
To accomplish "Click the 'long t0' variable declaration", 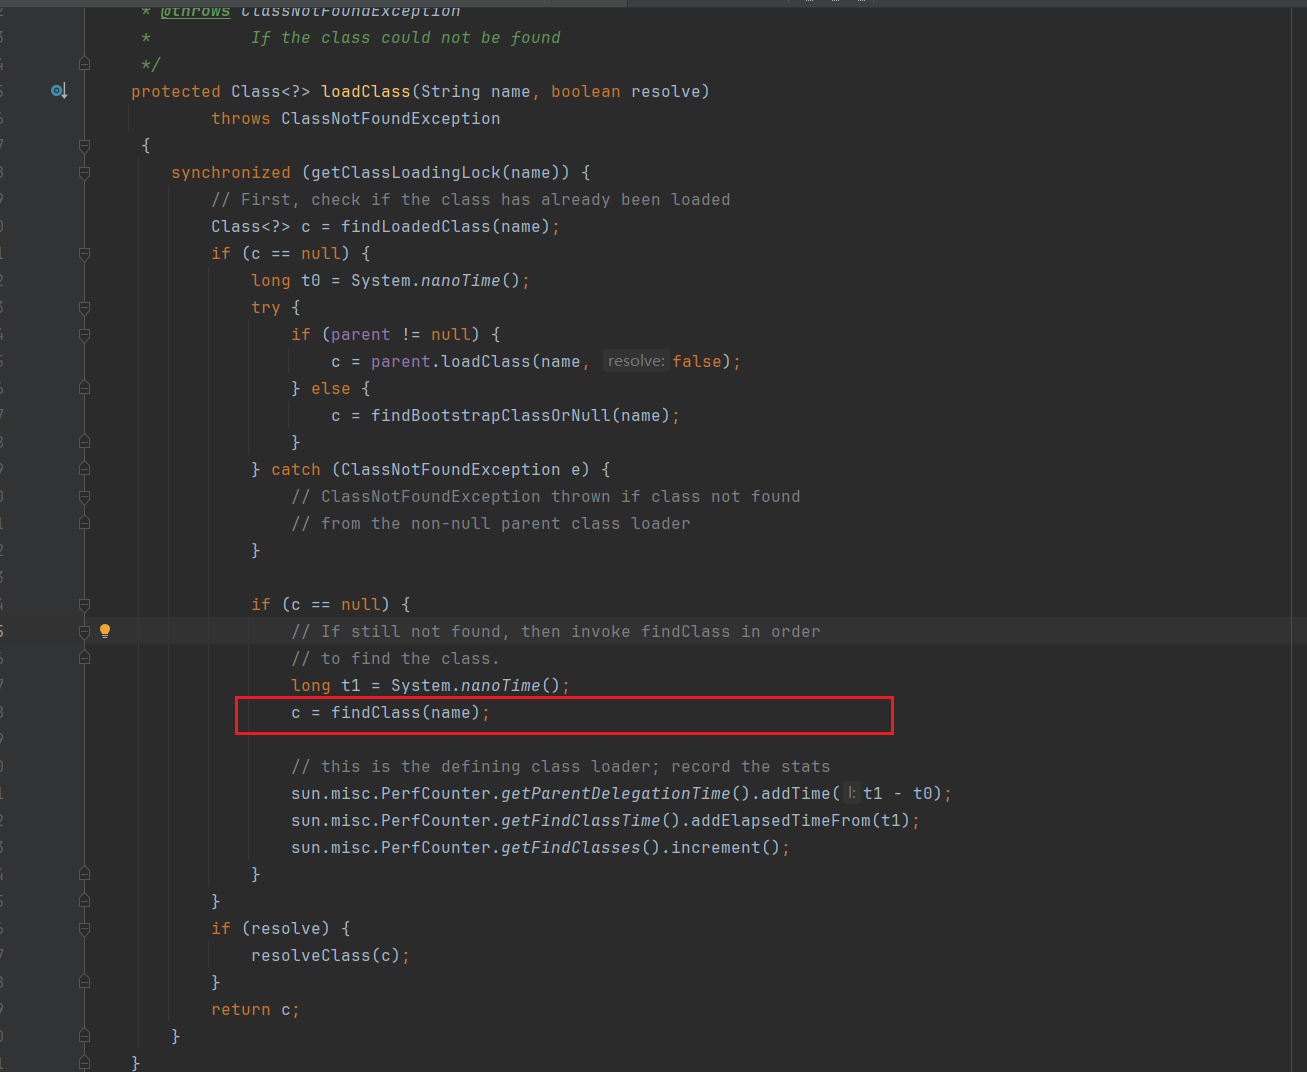I will pyautogui.click(x=286, y=280).
